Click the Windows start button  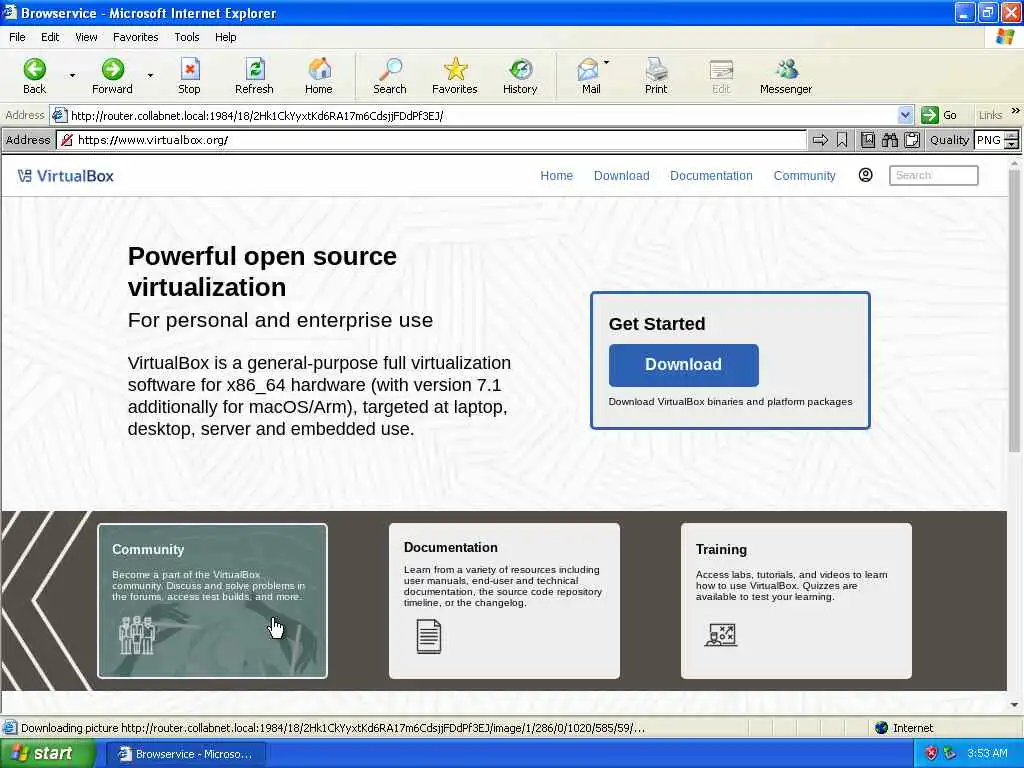pyautogui.click(x=48, y=754)
